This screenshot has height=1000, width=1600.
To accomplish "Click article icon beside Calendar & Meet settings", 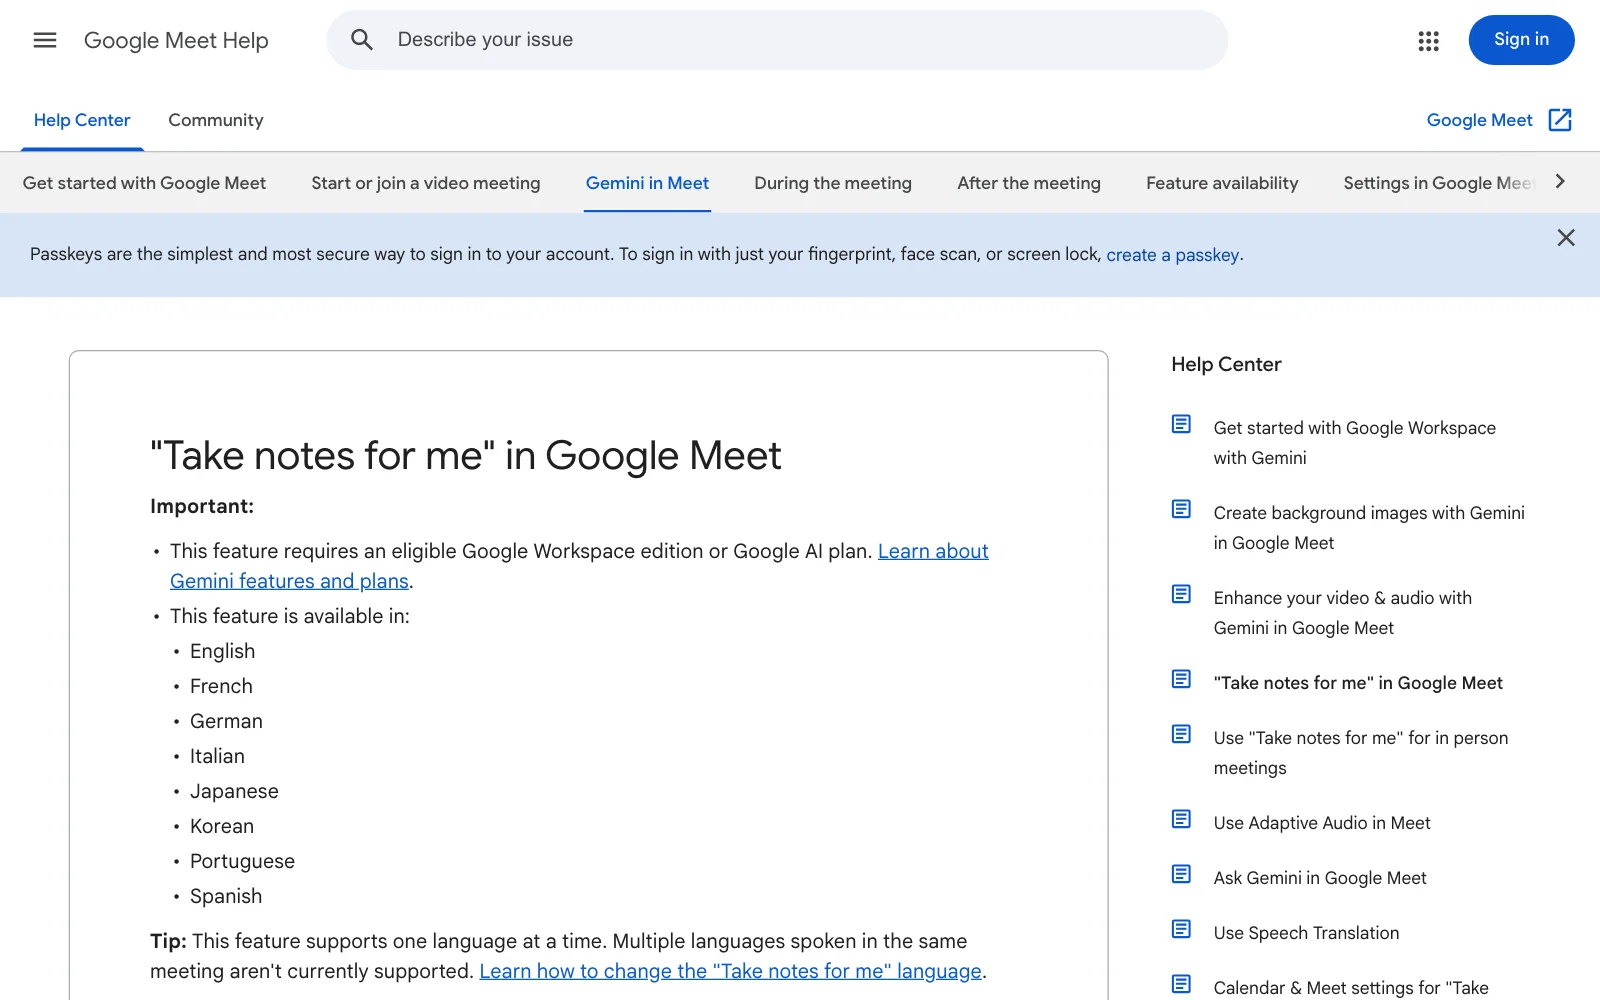I will click(1181, 984).
